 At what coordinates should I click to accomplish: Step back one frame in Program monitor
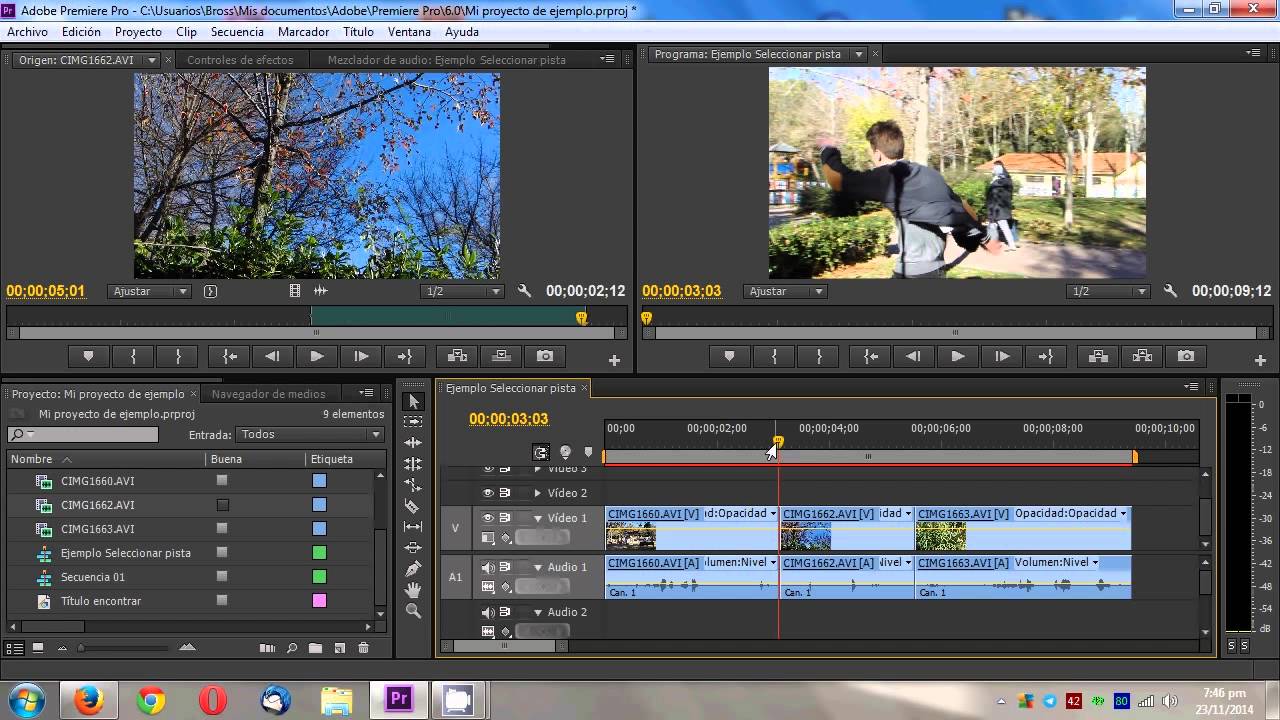913,356
